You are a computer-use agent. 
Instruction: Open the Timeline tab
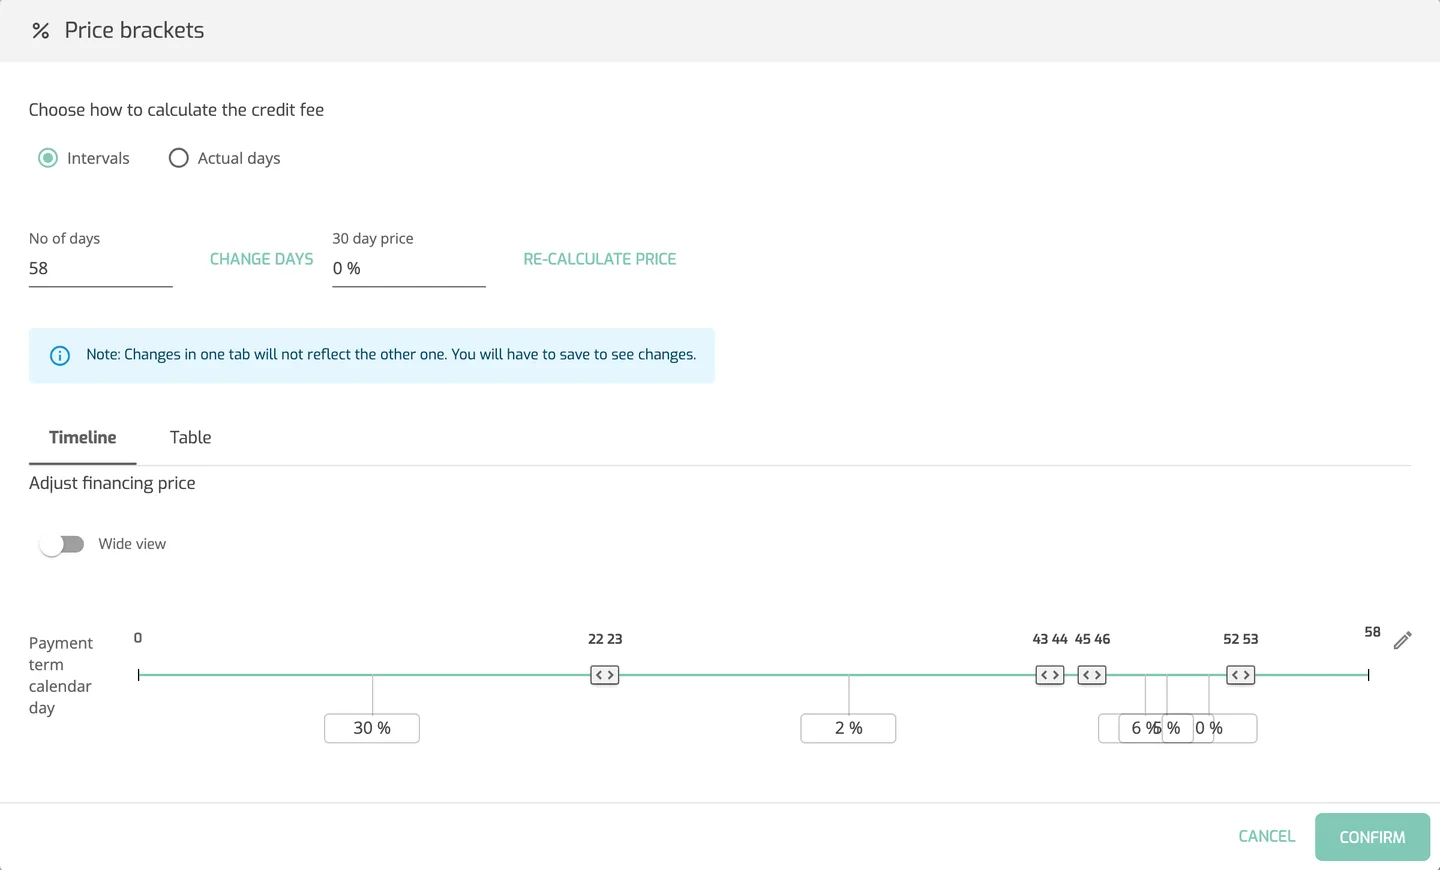(x=83, y=438)
